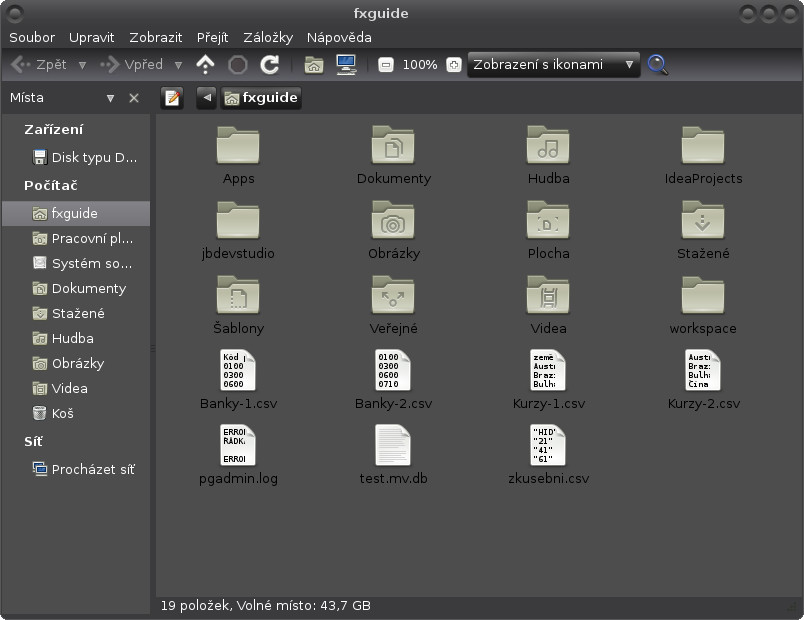The image size is (804, 620).
Task: Open the Záložky menu
Action: pyautogui.click(x=268, y=37)
